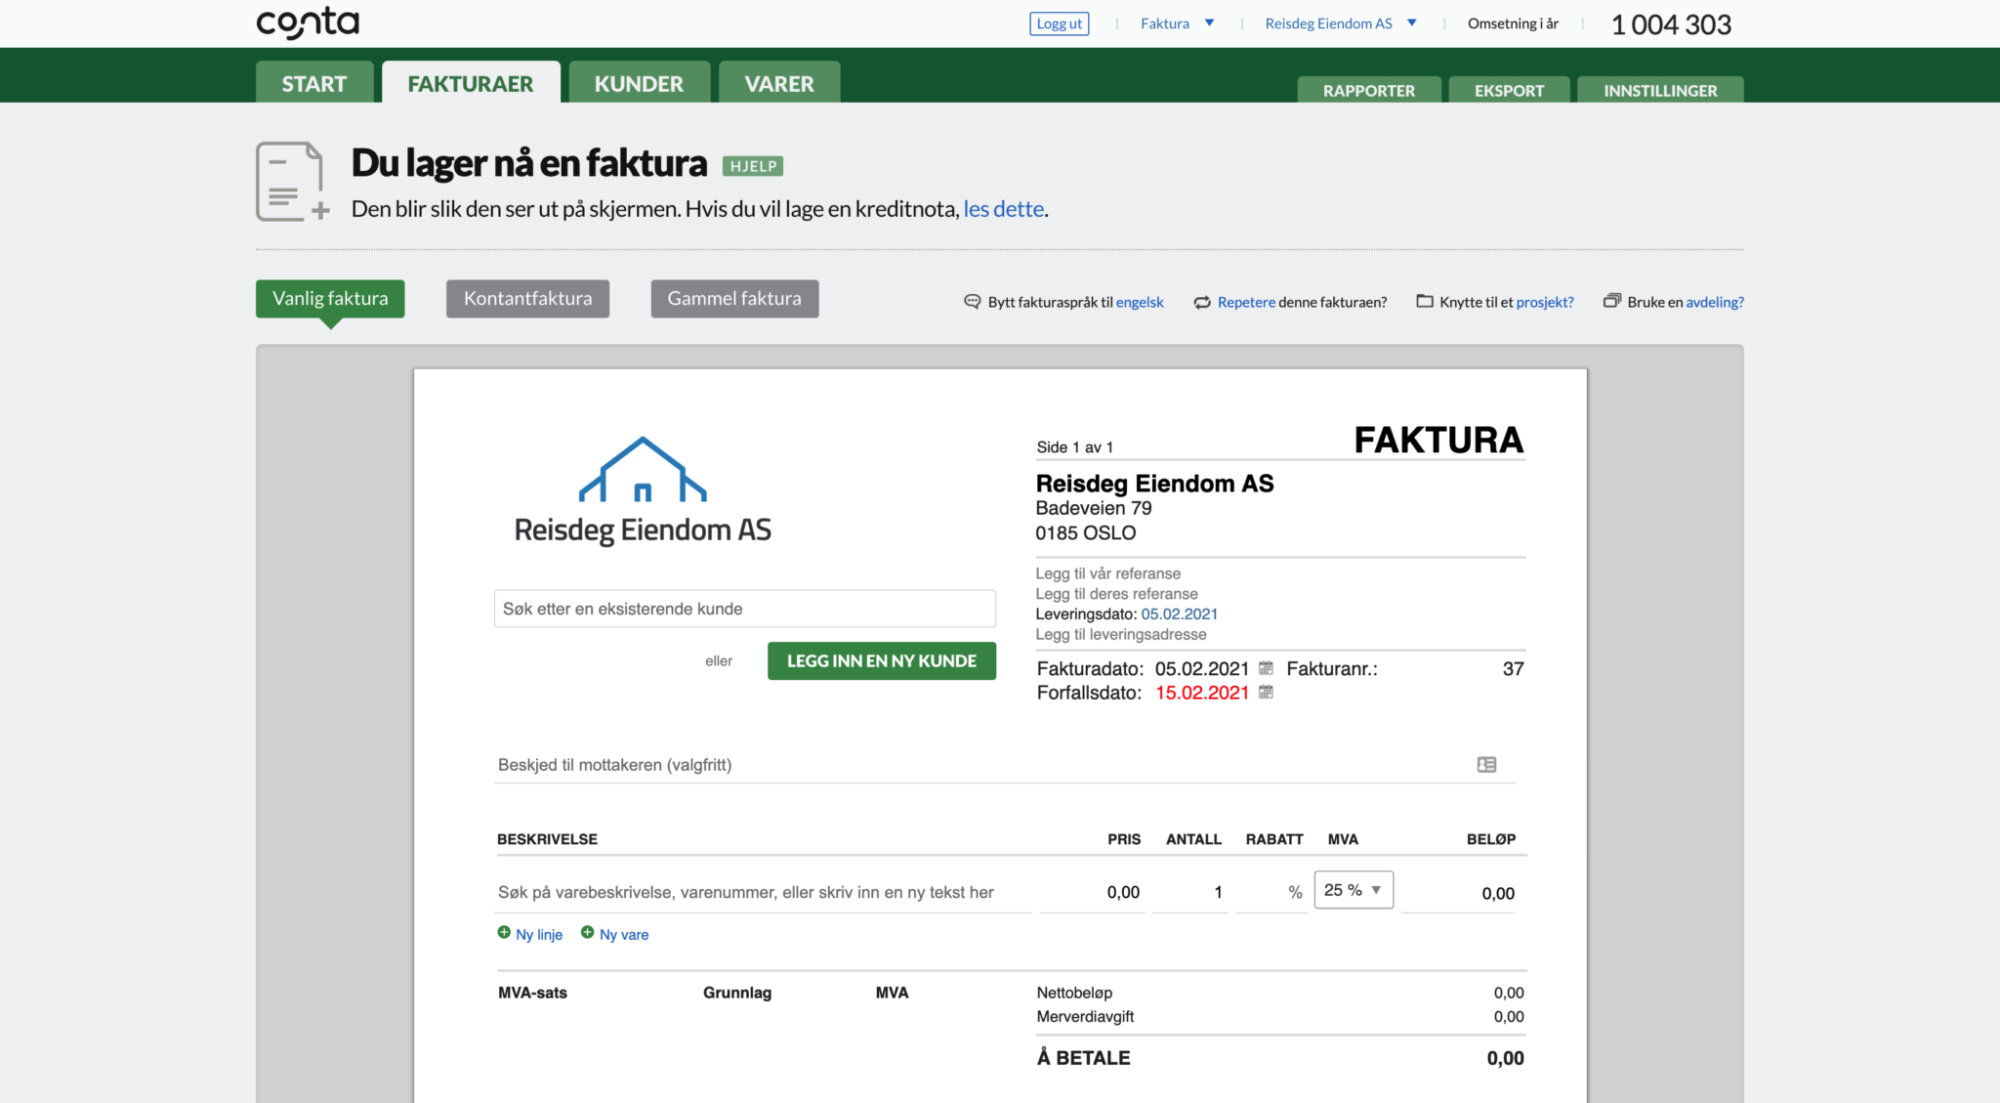2000x1103 pixels.
Task: Click the Conta logo
Action: (307, 23)
